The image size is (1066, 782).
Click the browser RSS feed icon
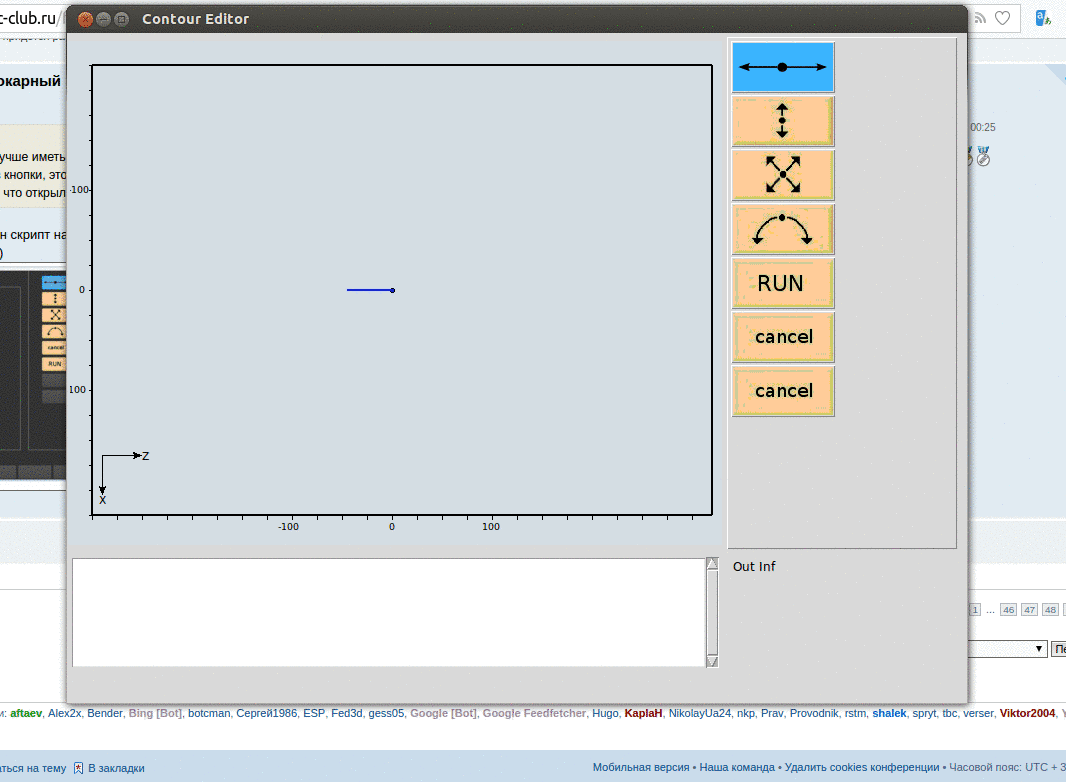pos(980,18)
